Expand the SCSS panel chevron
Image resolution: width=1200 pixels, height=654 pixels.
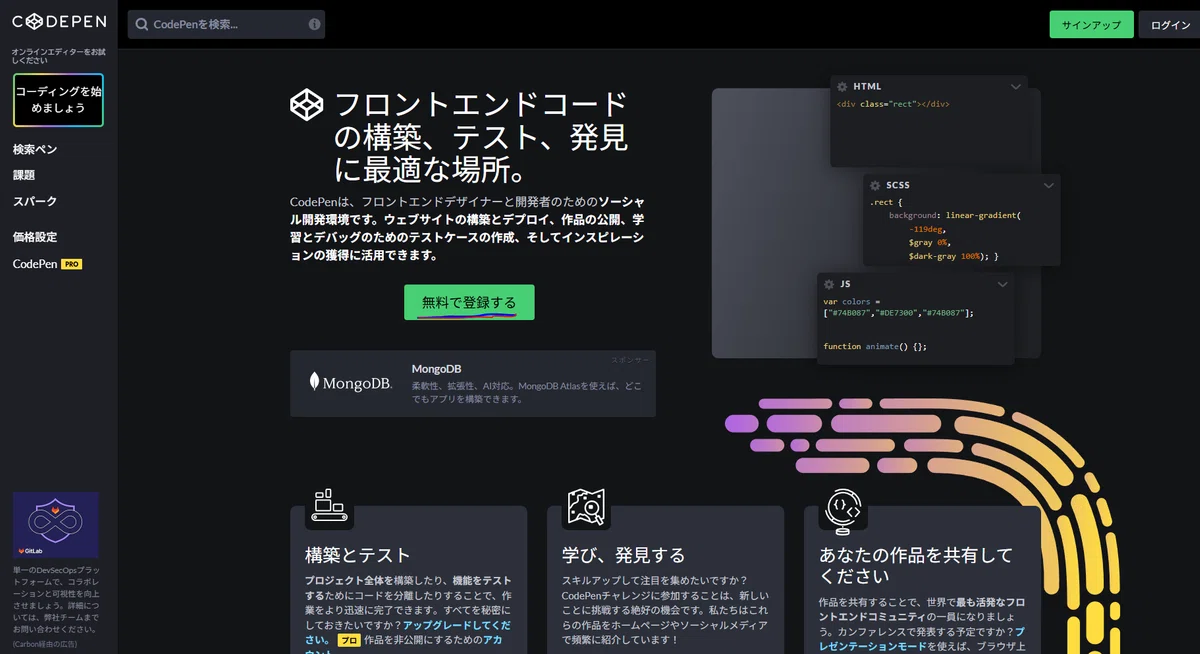point(1049,185)
